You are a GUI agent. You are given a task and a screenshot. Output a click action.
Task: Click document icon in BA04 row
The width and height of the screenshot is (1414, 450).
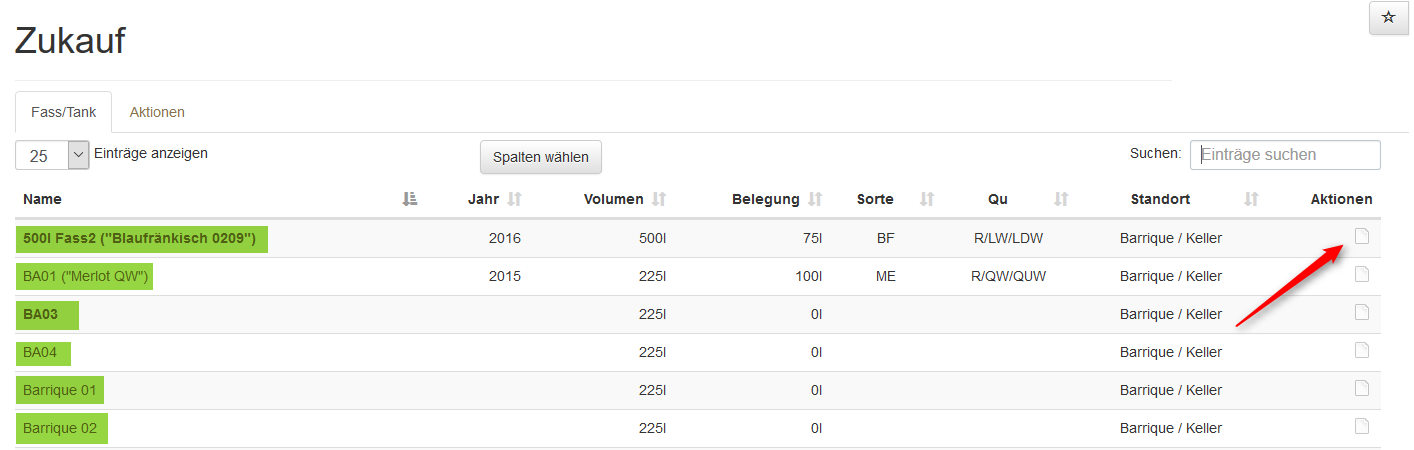[x=1361, y=350]
